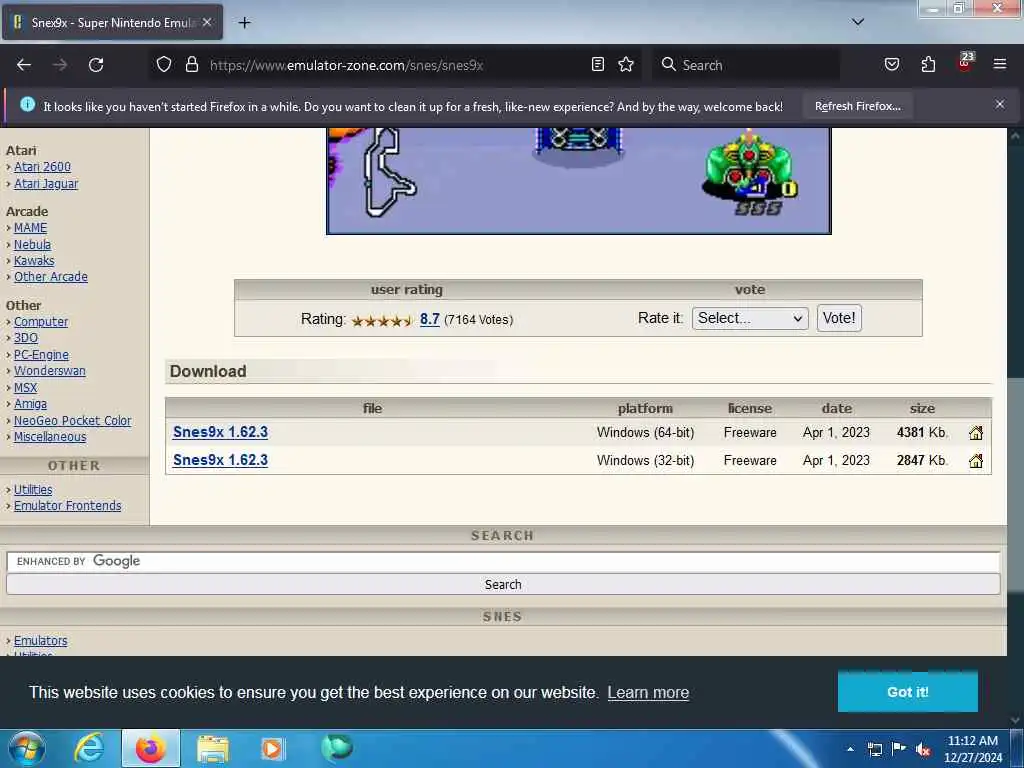The height and width of the screenshot is (768, 1024).
Task: Open the Amiga sidebar link
Action: pos(30,404)
